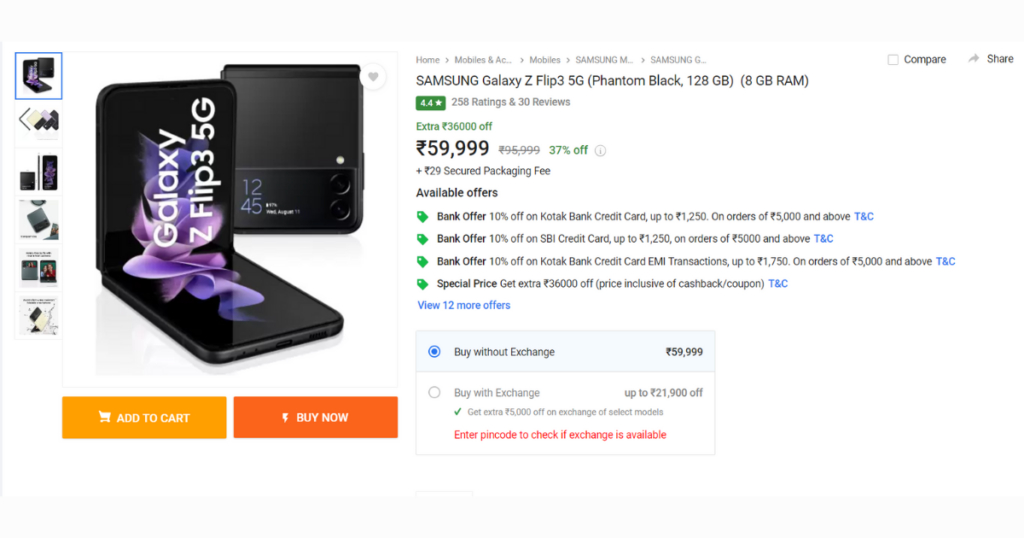Click the cart icon in Add to Cart
1024x538 pixels.
104,417
